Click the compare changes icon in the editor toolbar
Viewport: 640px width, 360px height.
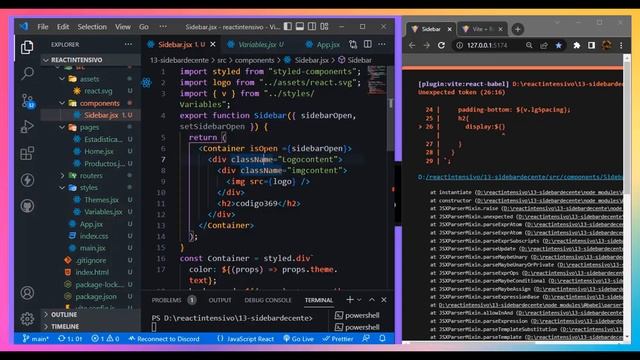353,44
